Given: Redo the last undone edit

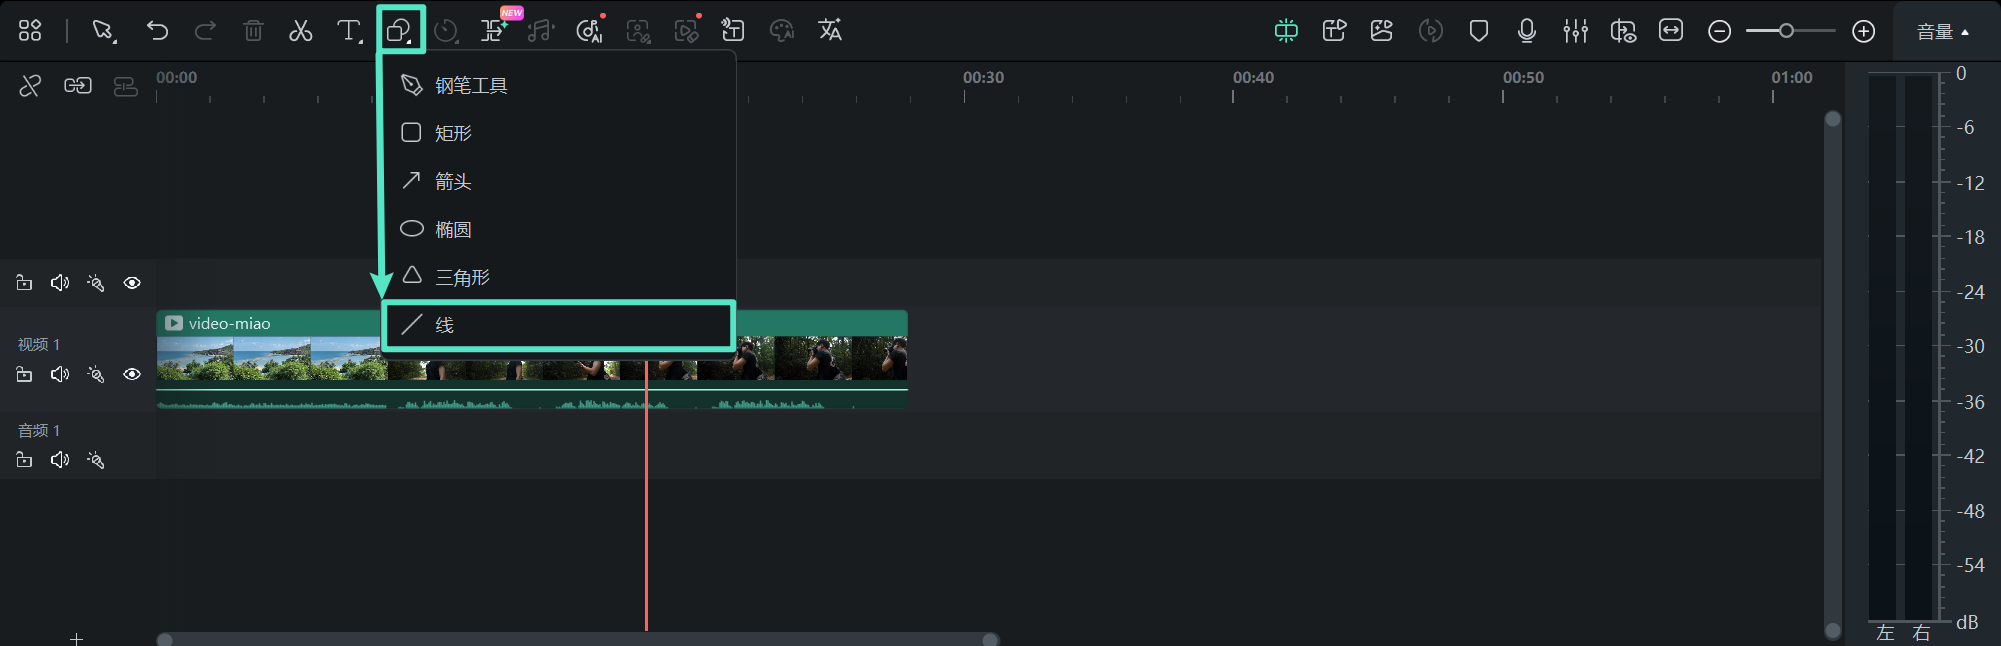Looking at the screenshot, I should 205,31.
